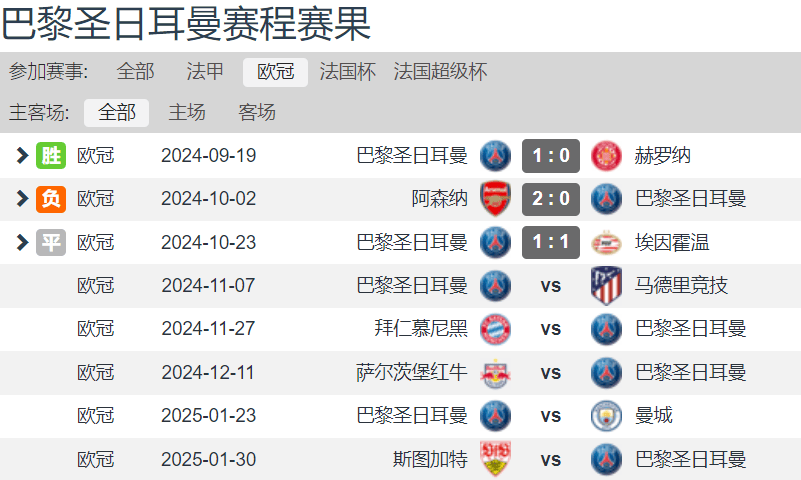Click the Atletico Madrid crest
The image size is (801, 480).
tap(606, 285)
